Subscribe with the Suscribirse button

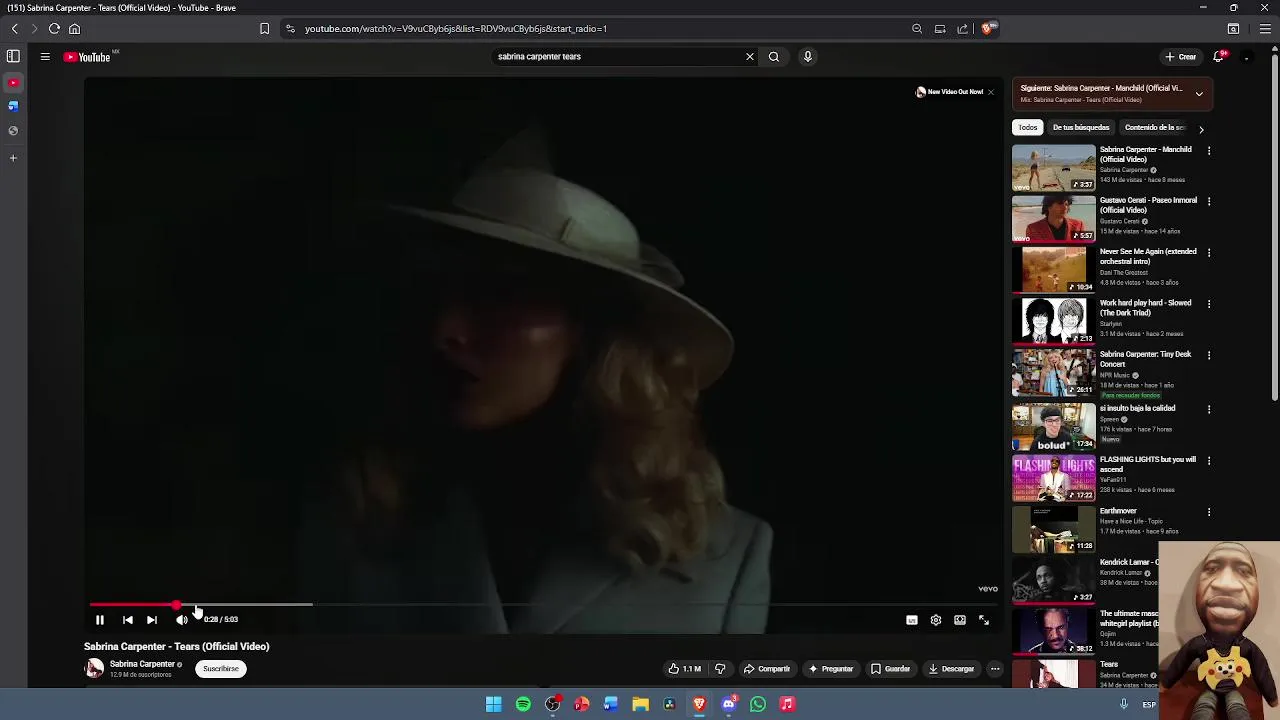tap(221, 669)
